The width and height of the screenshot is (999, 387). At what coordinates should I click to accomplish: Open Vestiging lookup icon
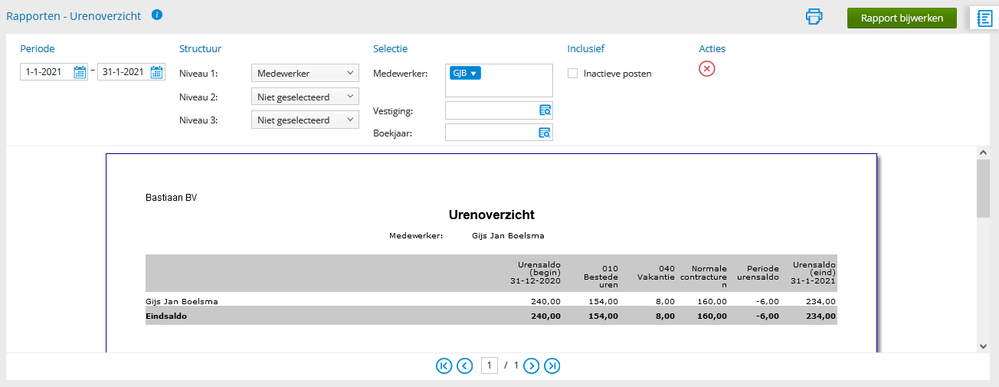click(x=545, y=110)
